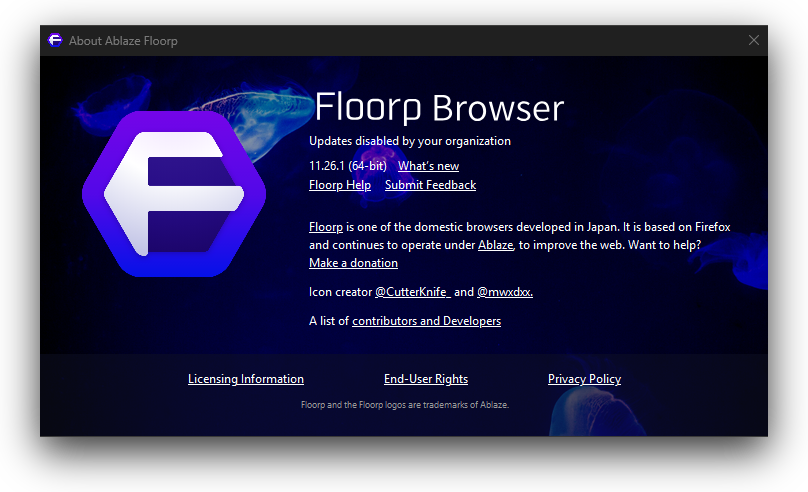Click the version text 11.26.1 (64-bit)
Image resolution: width=808 pixels, height=492 pixels.
pyautogui.click(x=348, y=166)
